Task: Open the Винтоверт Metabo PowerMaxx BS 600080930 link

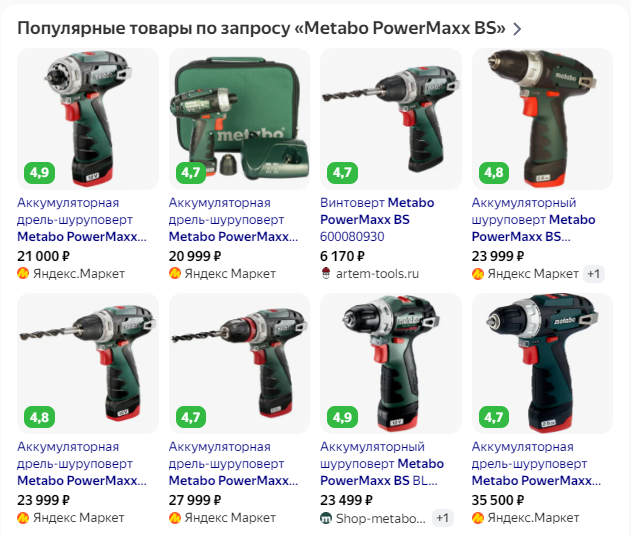Action: click(x=377, y=219)
